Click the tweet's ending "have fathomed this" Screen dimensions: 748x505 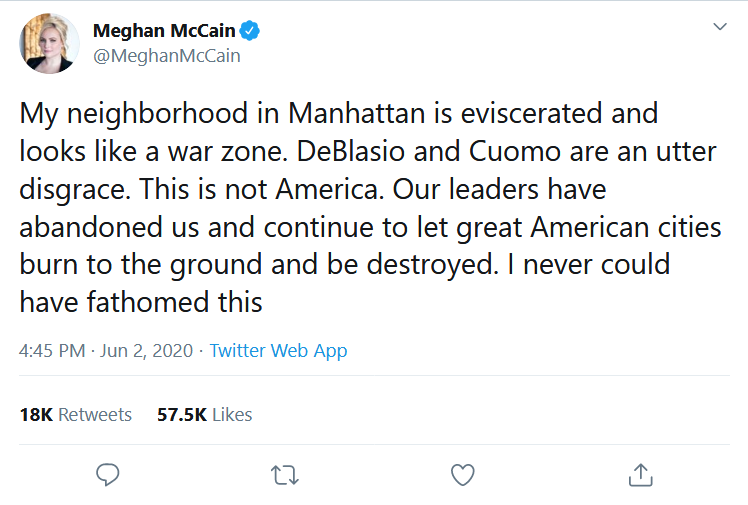[x=141, y=301]
